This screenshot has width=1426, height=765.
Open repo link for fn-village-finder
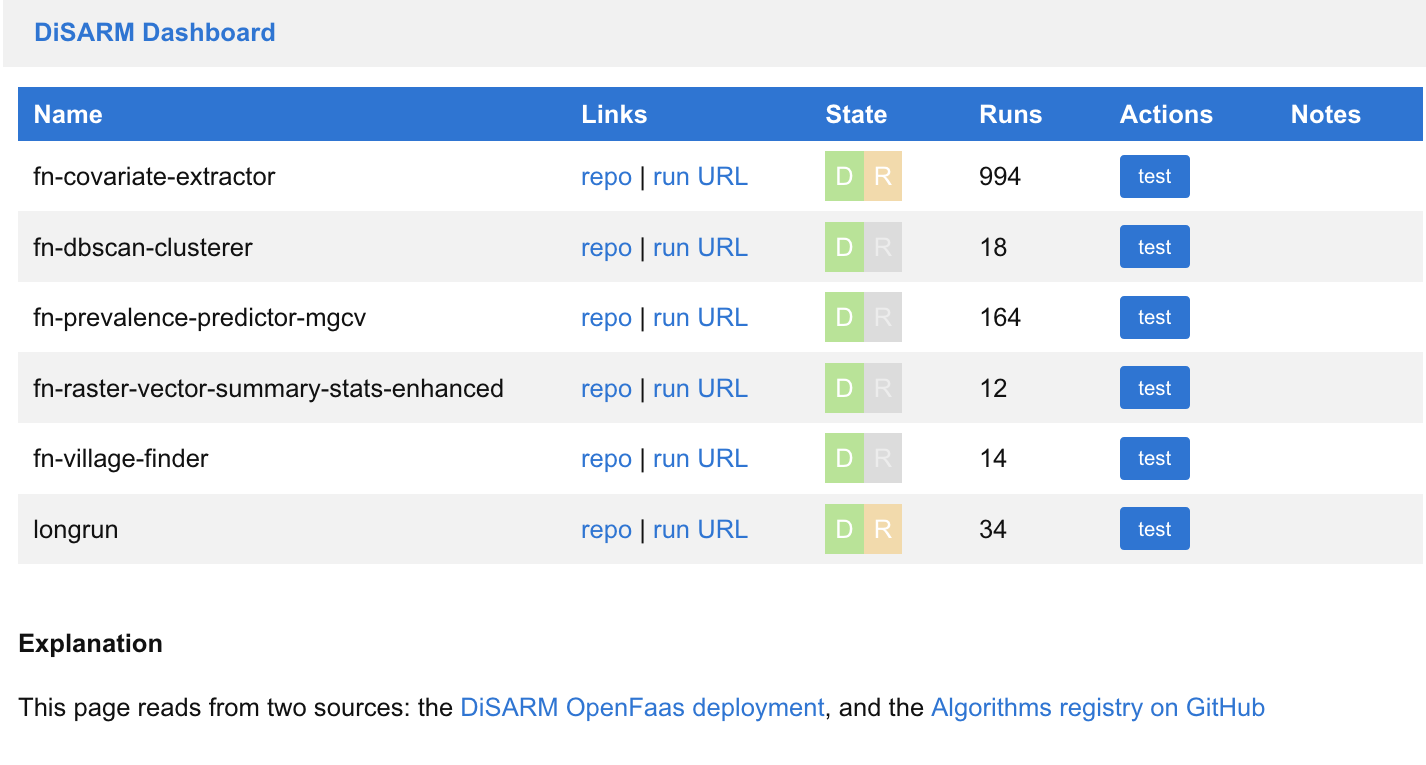[606, 459]
